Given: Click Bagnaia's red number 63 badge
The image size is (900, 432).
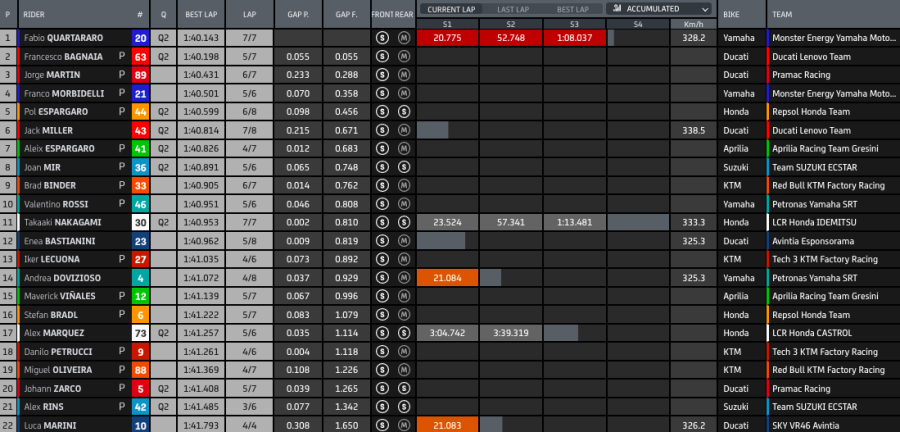Looking at the screenshot, I should coord(140,56).
